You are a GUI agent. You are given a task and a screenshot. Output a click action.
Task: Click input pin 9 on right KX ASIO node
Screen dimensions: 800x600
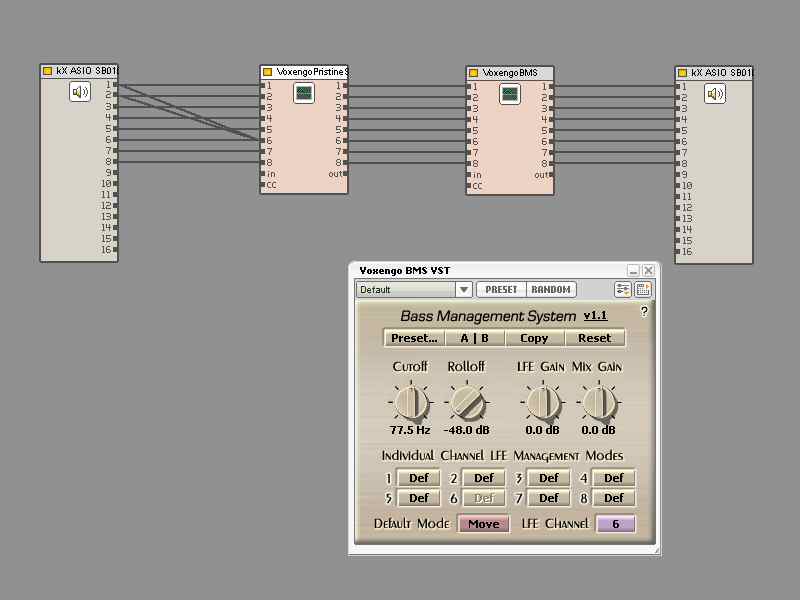pos(678,174)
